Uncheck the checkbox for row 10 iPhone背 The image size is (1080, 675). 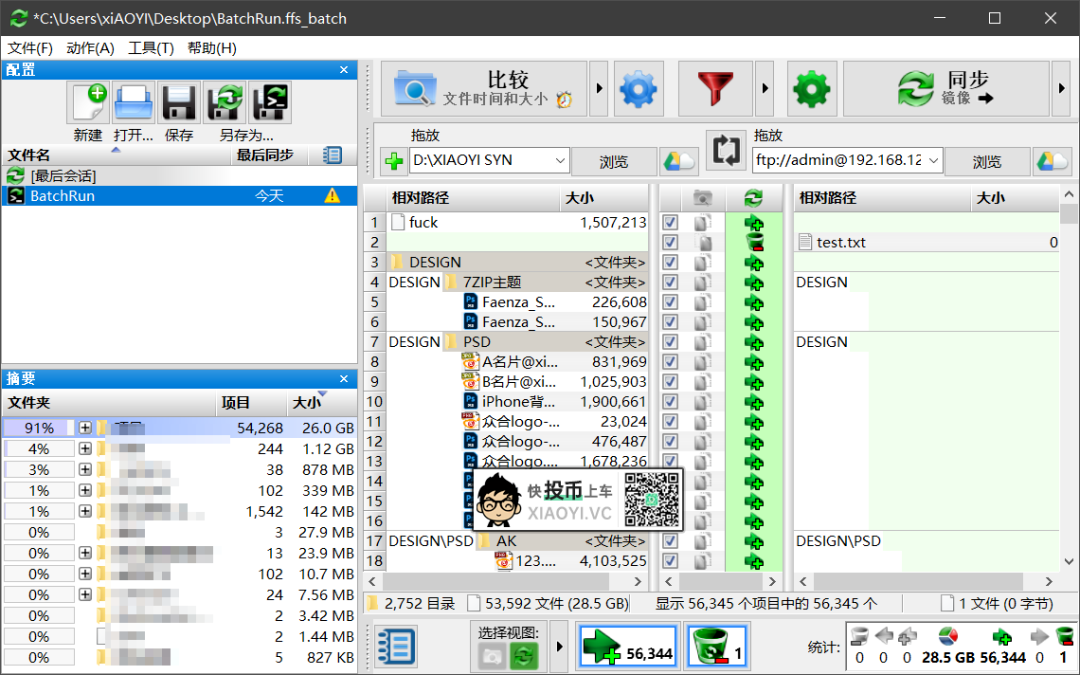(x=669, y=402)
